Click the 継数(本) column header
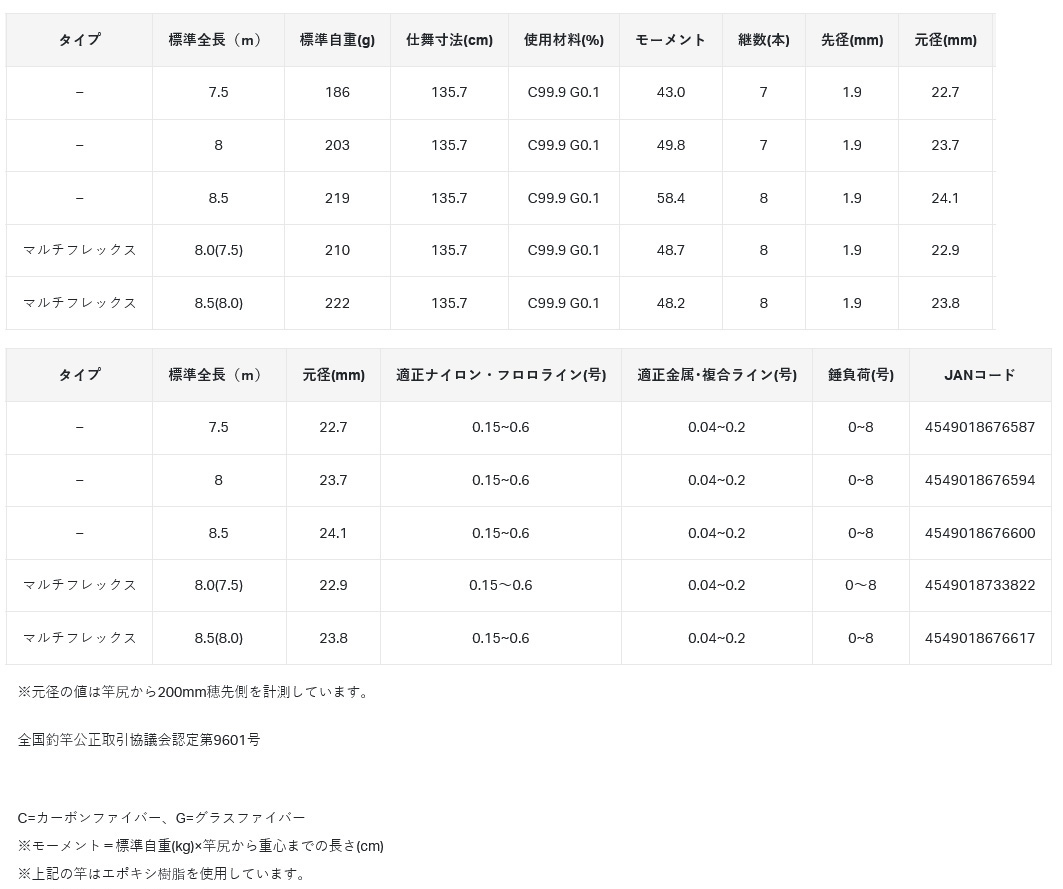The height and width of the screenshot is (889, 1063). point(763,40)
